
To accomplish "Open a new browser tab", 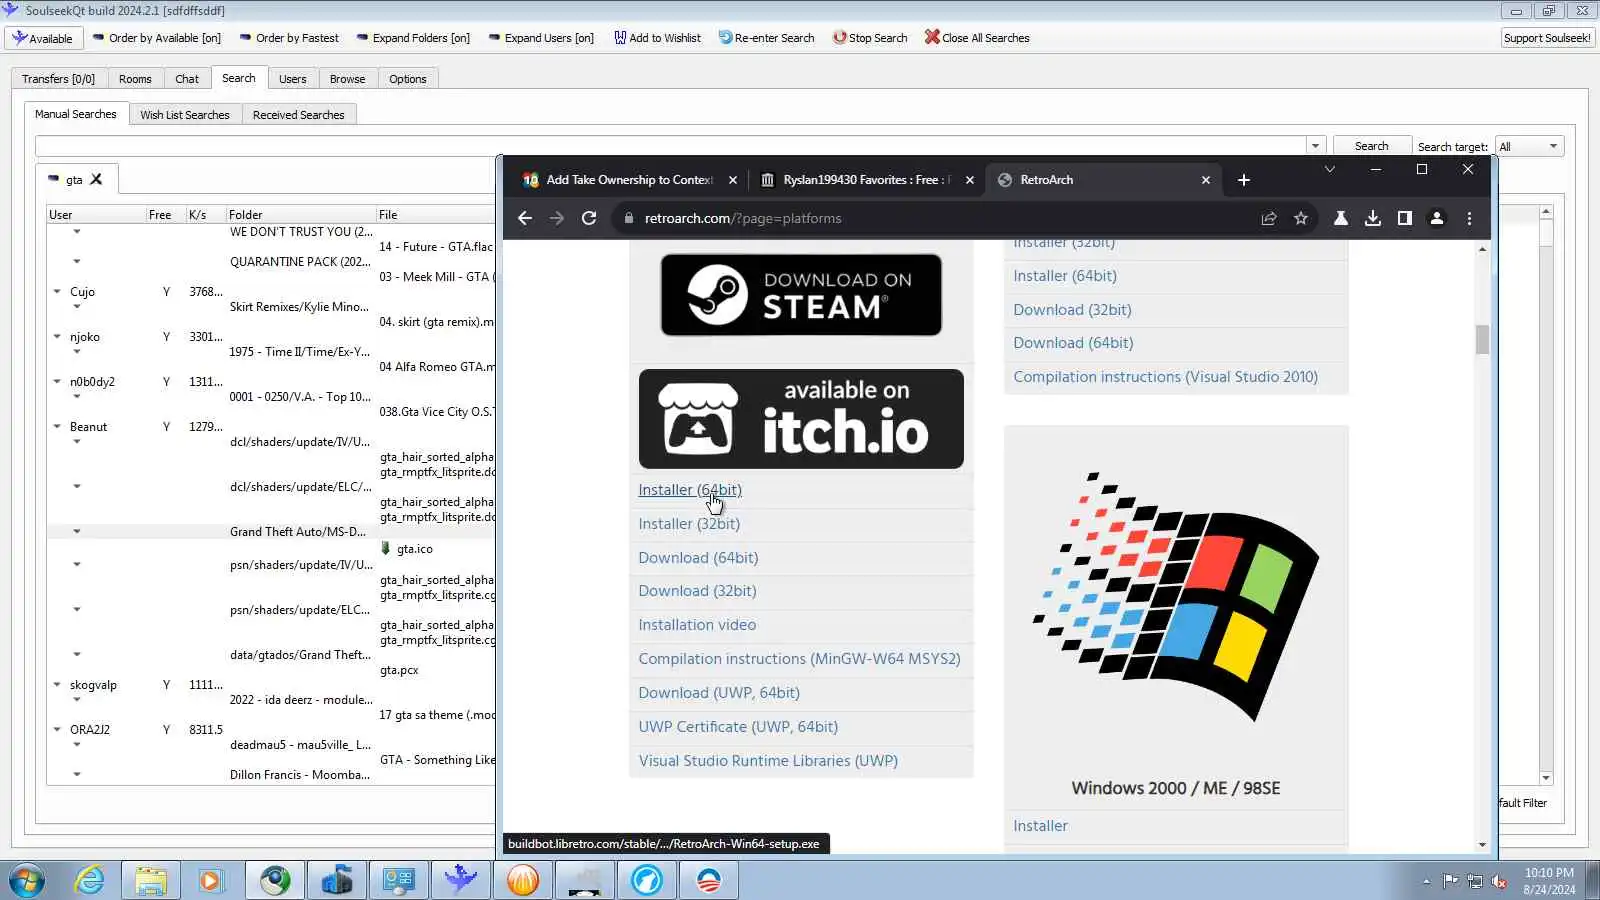I will click(x=1244, y=180).
